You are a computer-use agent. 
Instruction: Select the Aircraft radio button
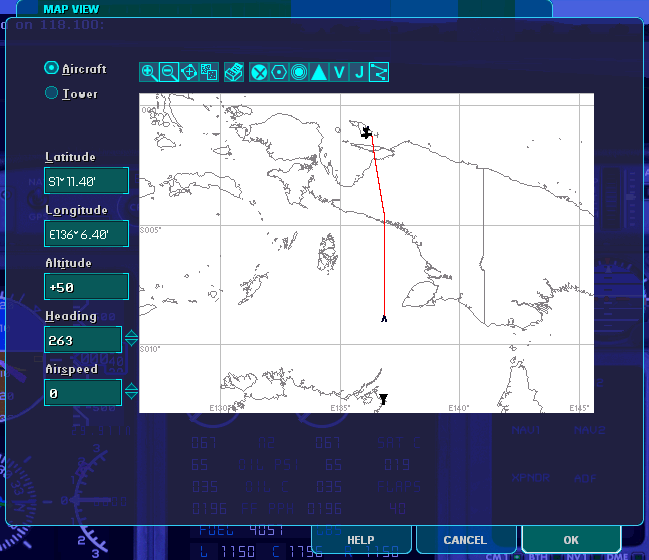(x=51, y=68)
